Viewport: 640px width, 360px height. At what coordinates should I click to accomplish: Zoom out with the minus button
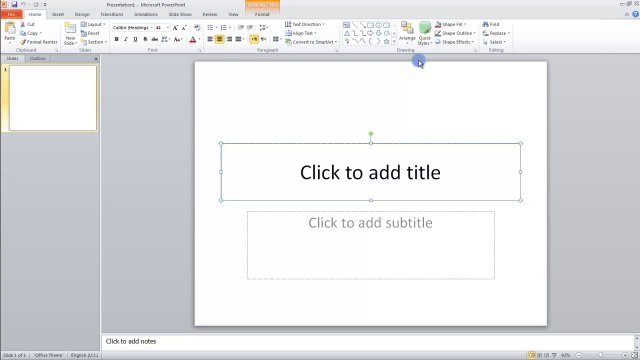pyautogui.click(x=579, y=355)
